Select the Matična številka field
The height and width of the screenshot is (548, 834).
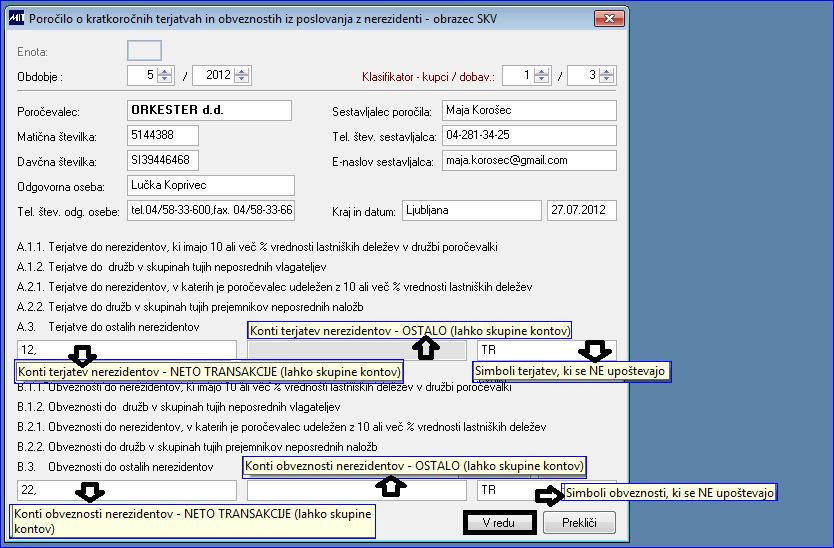click(163, 136)
